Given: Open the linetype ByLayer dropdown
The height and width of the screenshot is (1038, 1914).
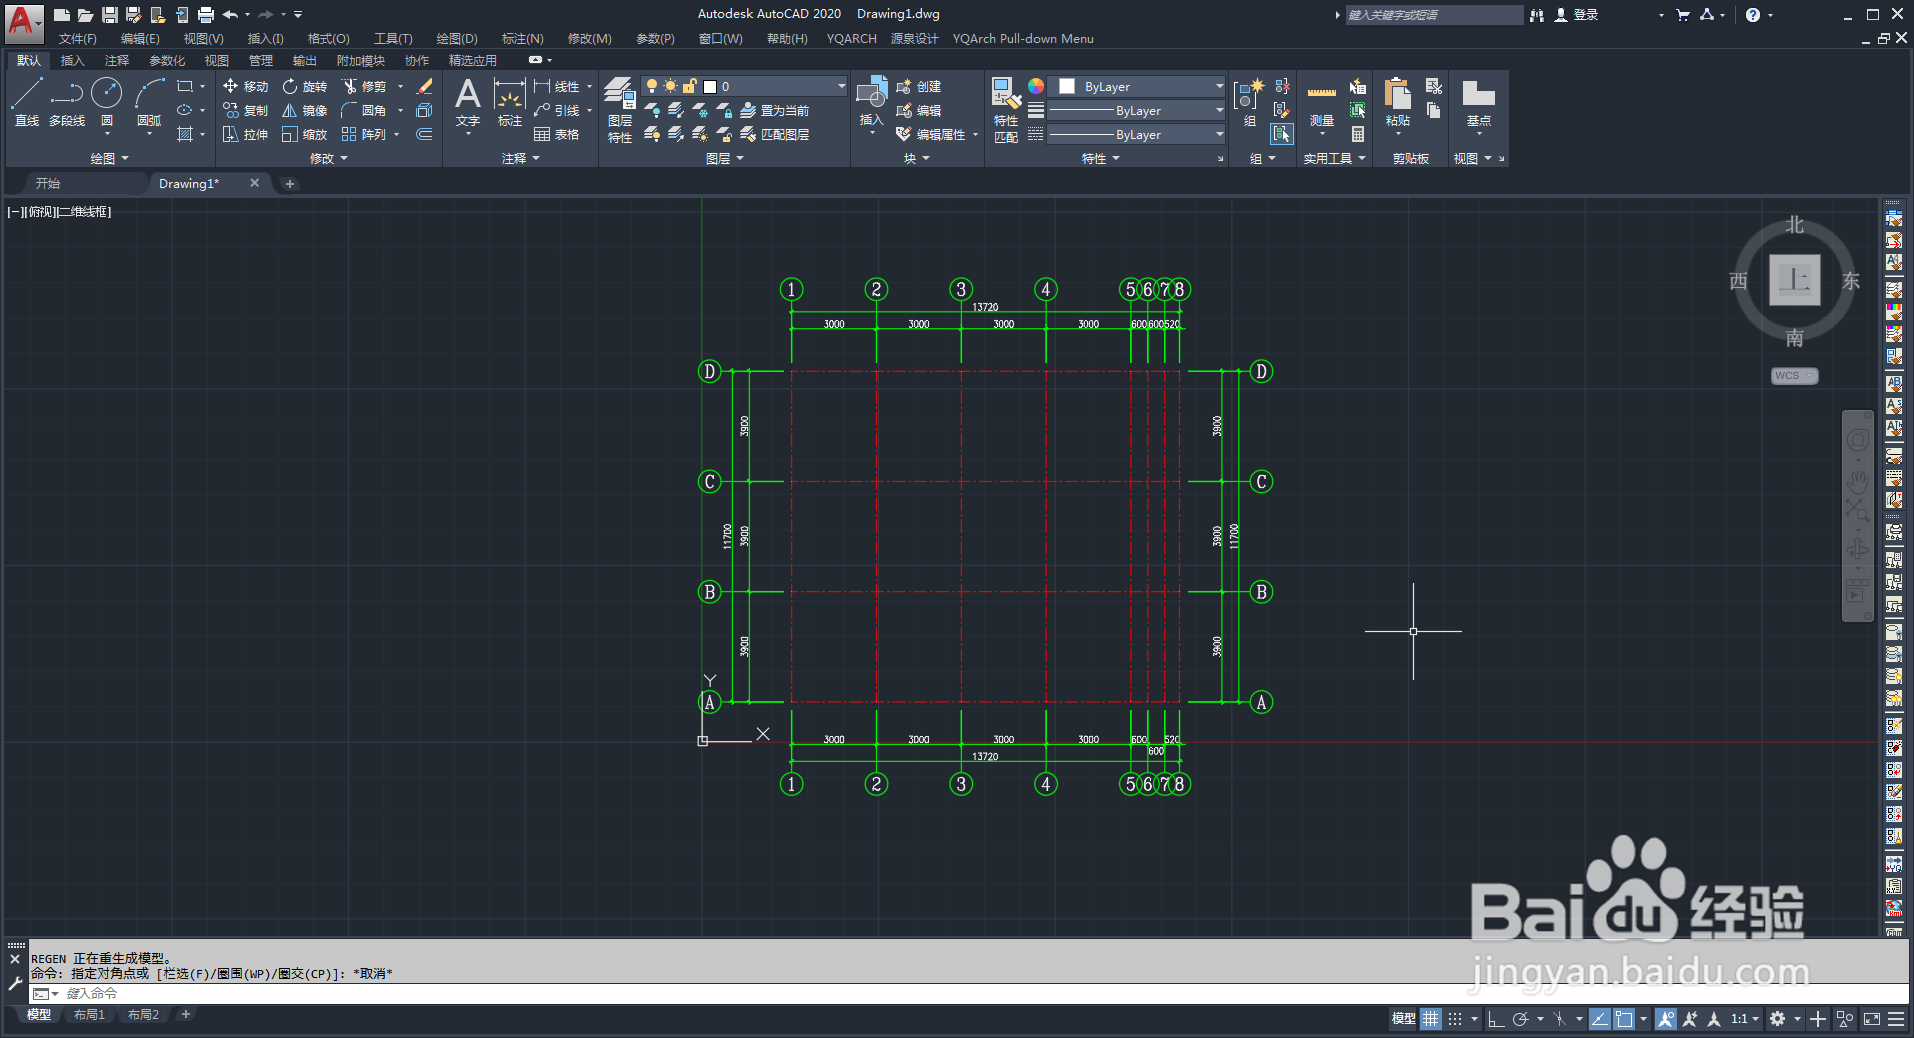Looking at the screenshot, I should point(1136,134).
